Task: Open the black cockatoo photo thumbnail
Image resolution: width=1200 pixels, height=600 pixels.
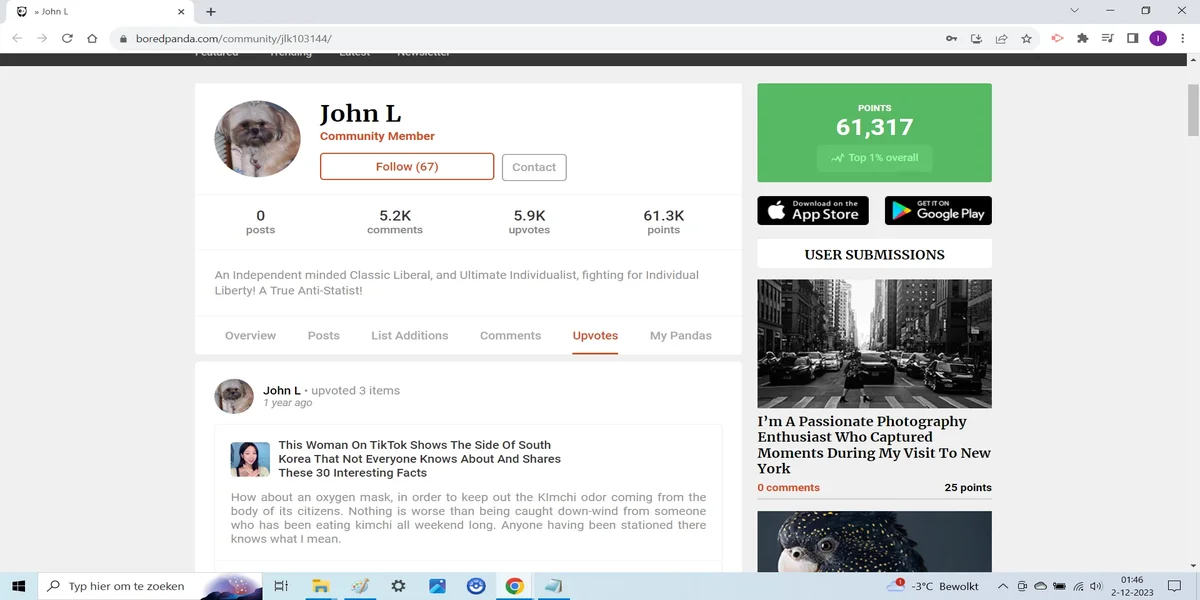Action: [x=874, y=541]
